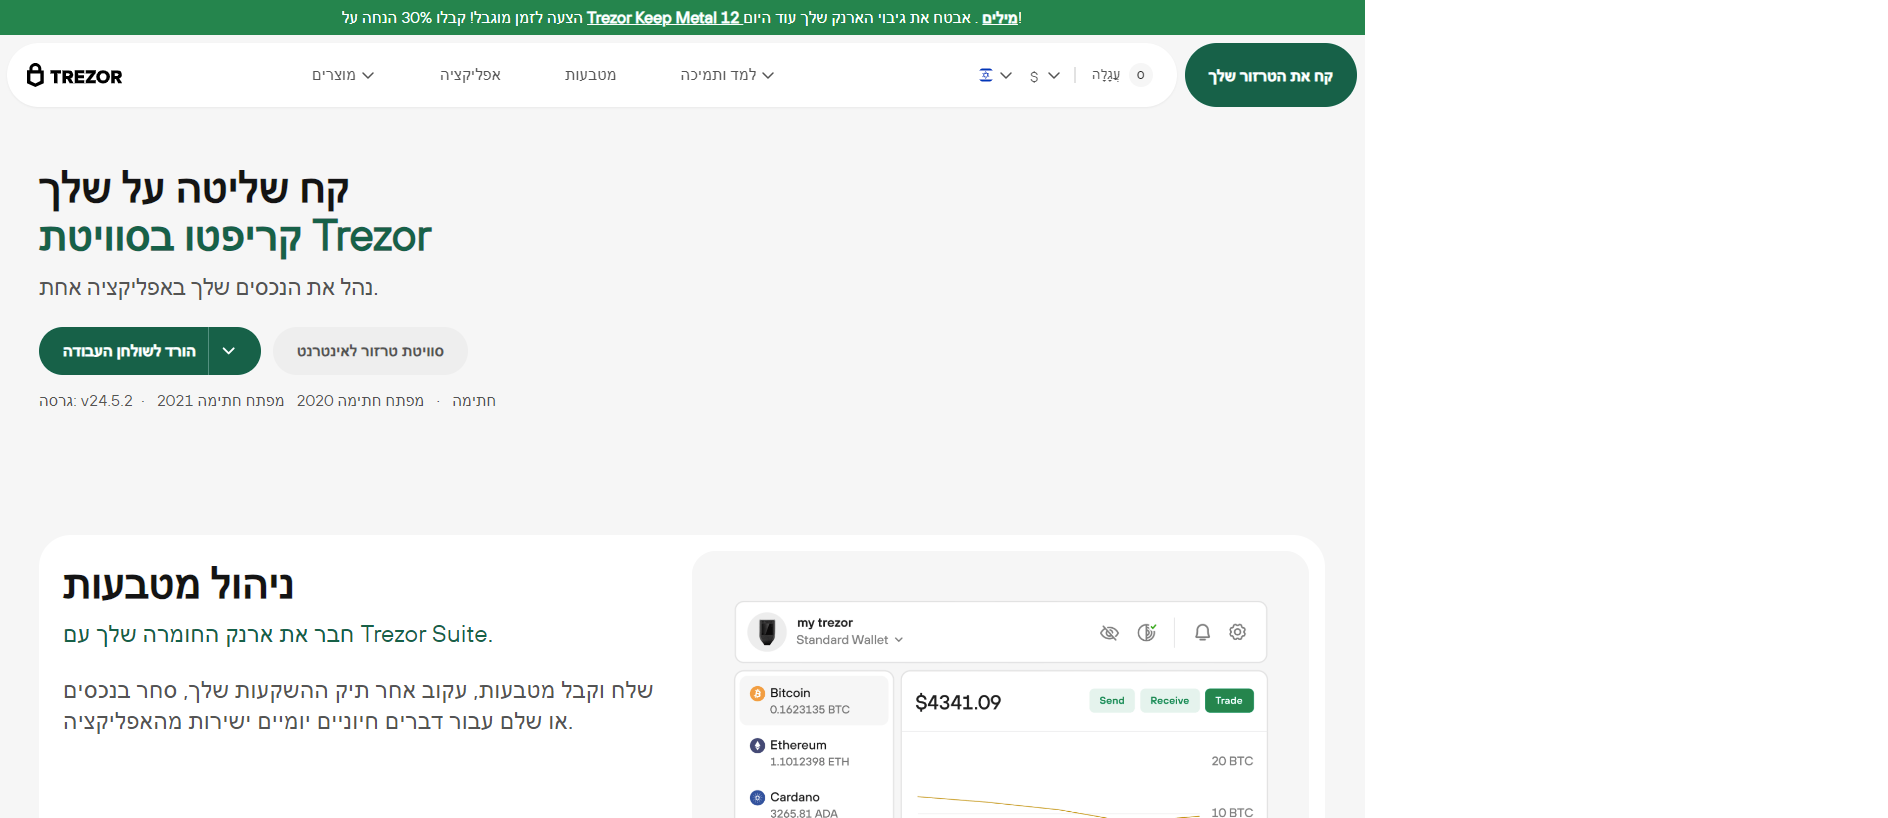
Task: Open the $ currency selector
Action: [x=1044, y=75]
